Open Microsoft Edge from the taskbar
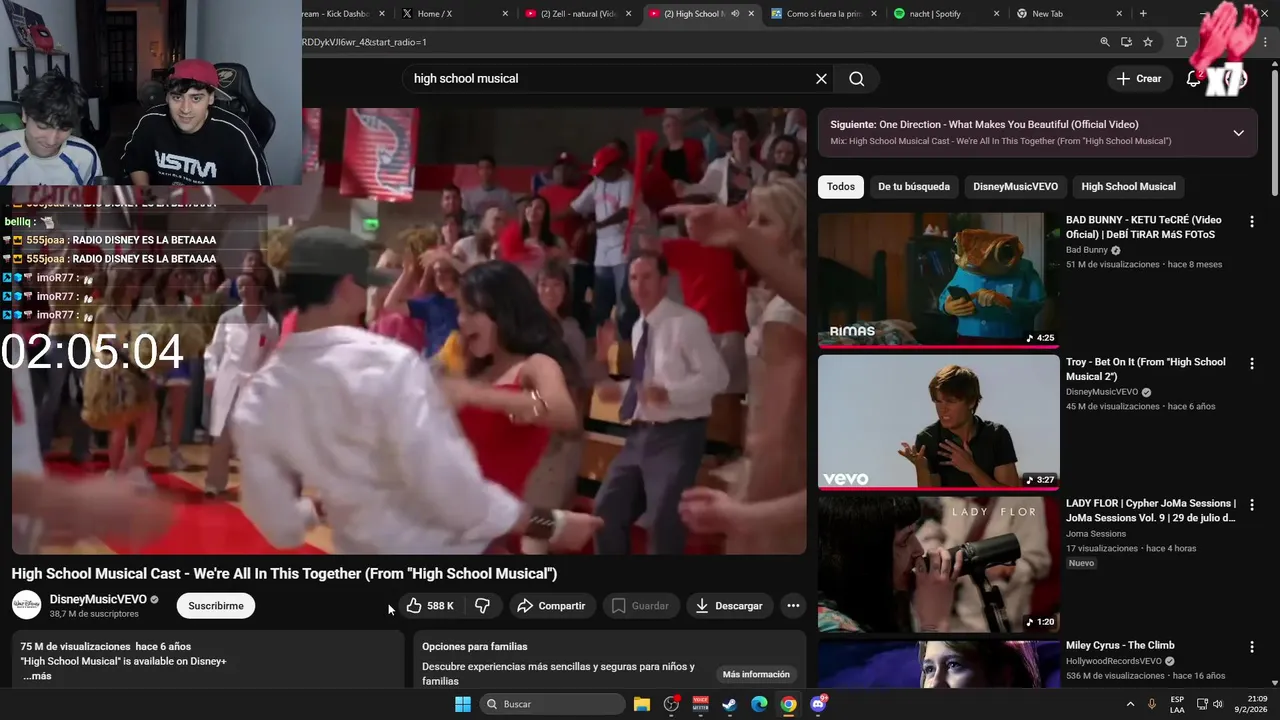Image resolution: width=1280 pixels, height=720 pixels. pyautogui.click(x=759, y=704)
